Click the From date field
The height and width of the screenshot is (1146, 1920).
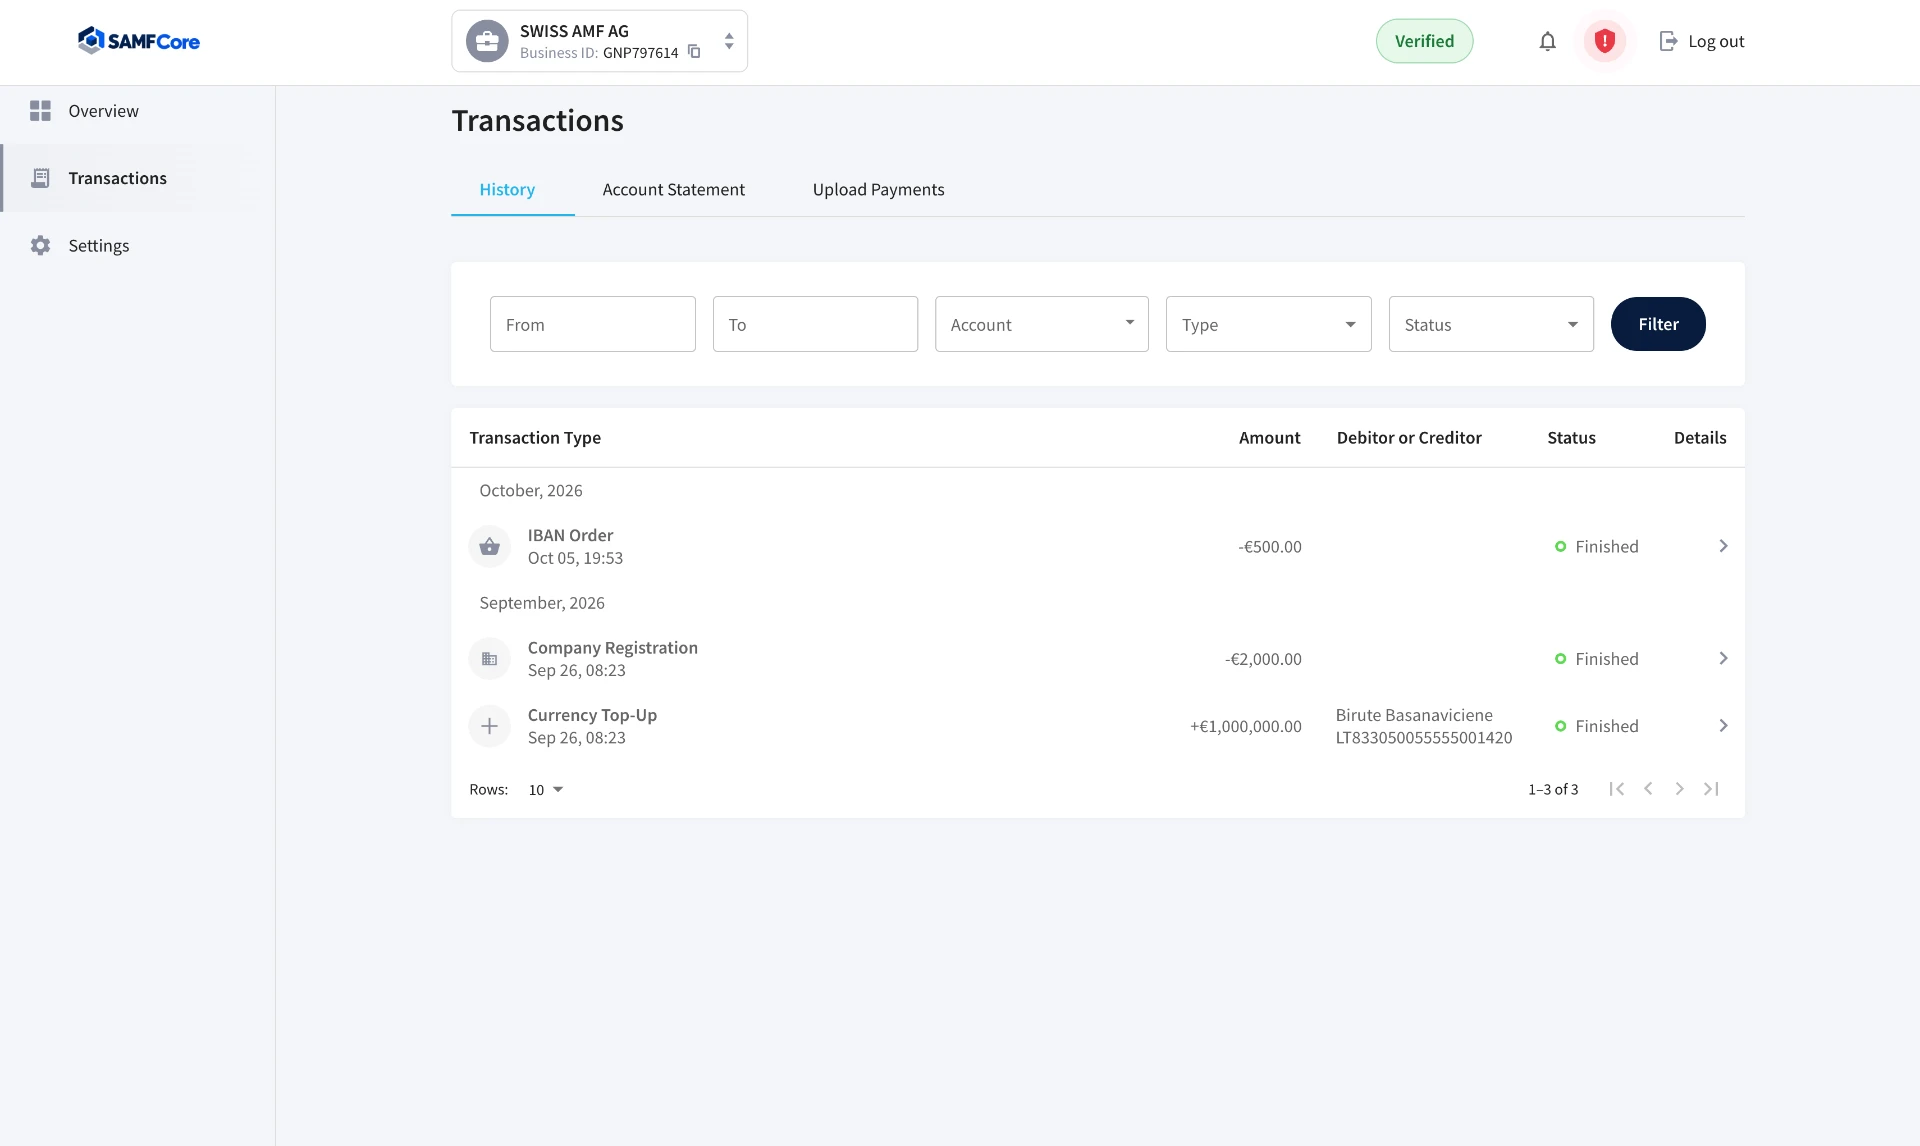pos(593,324)
